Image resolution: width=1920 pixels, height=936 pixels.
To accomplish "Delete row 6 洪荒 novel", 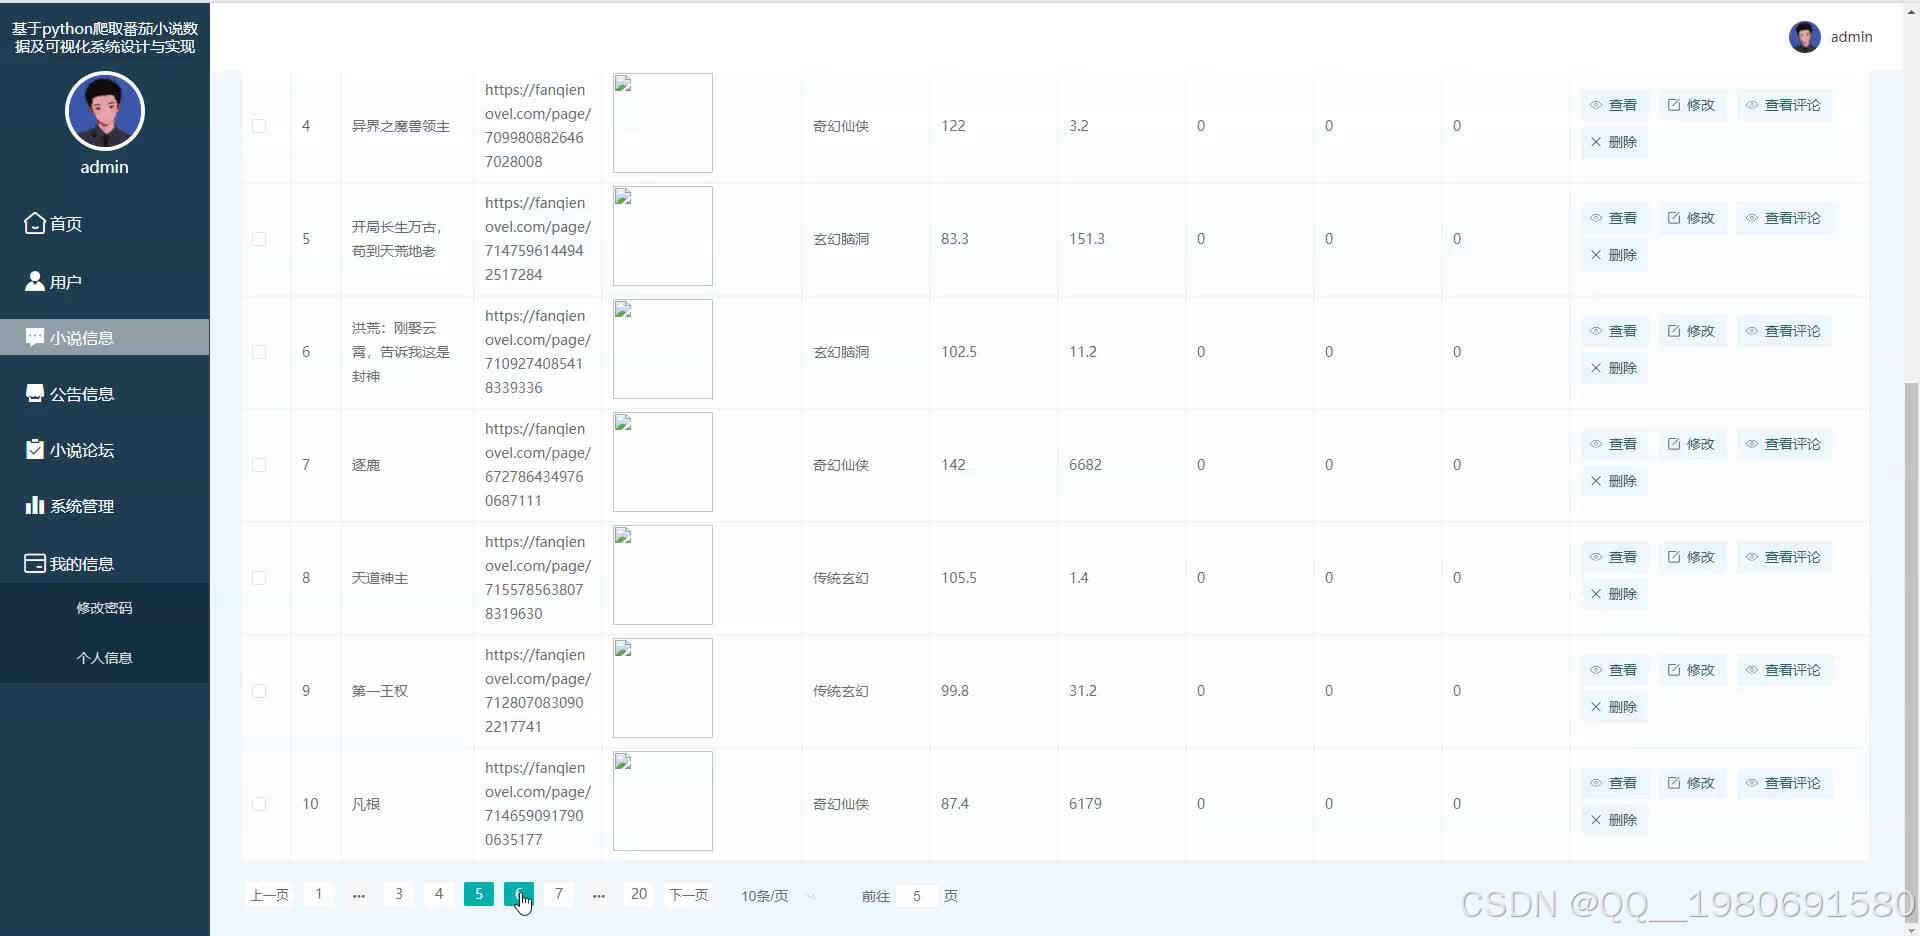I will click(1614, 368).
